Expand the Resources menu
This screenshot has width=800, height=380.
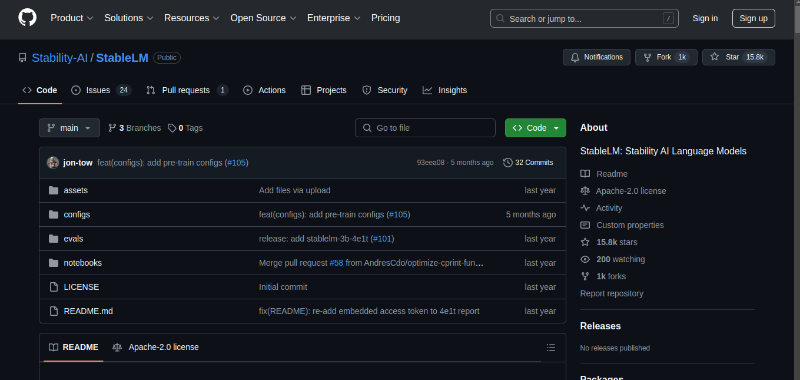pyautogui.click(x=191, y=18)
